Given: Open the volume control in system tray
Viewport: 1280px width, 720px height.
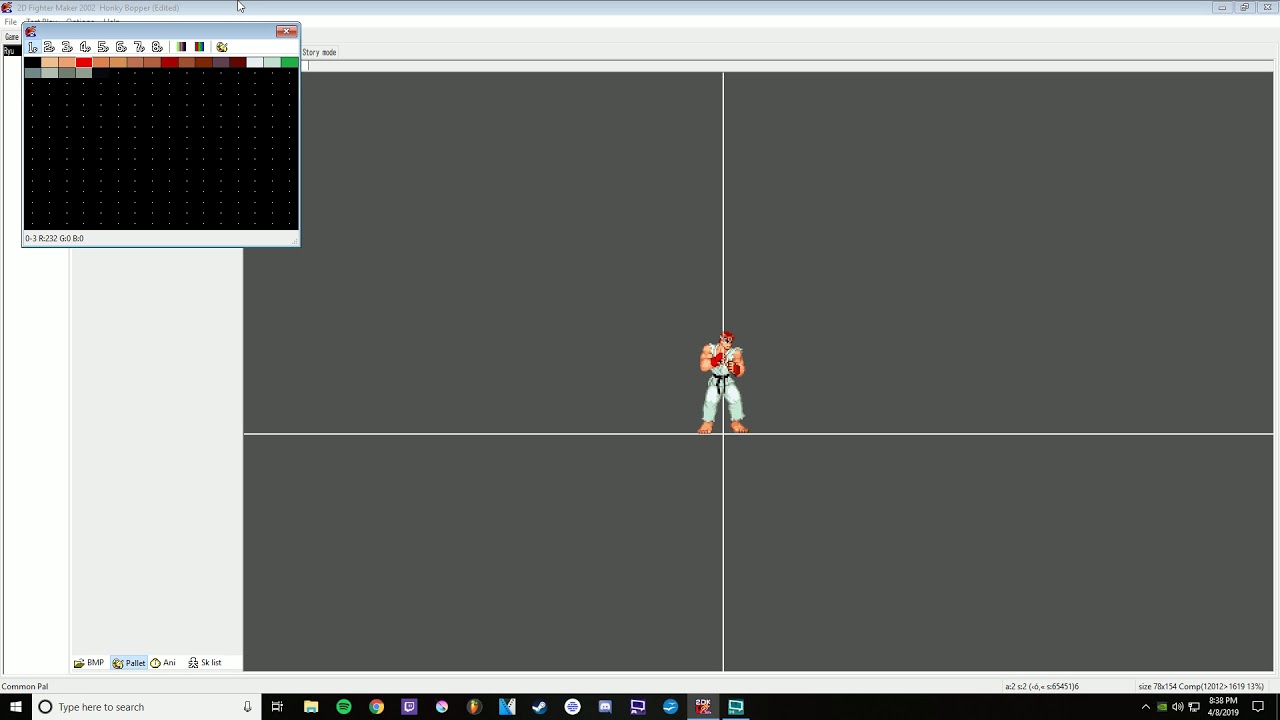Looking at the screenshot, I should pyautogui.click(x=1178, y=707).
